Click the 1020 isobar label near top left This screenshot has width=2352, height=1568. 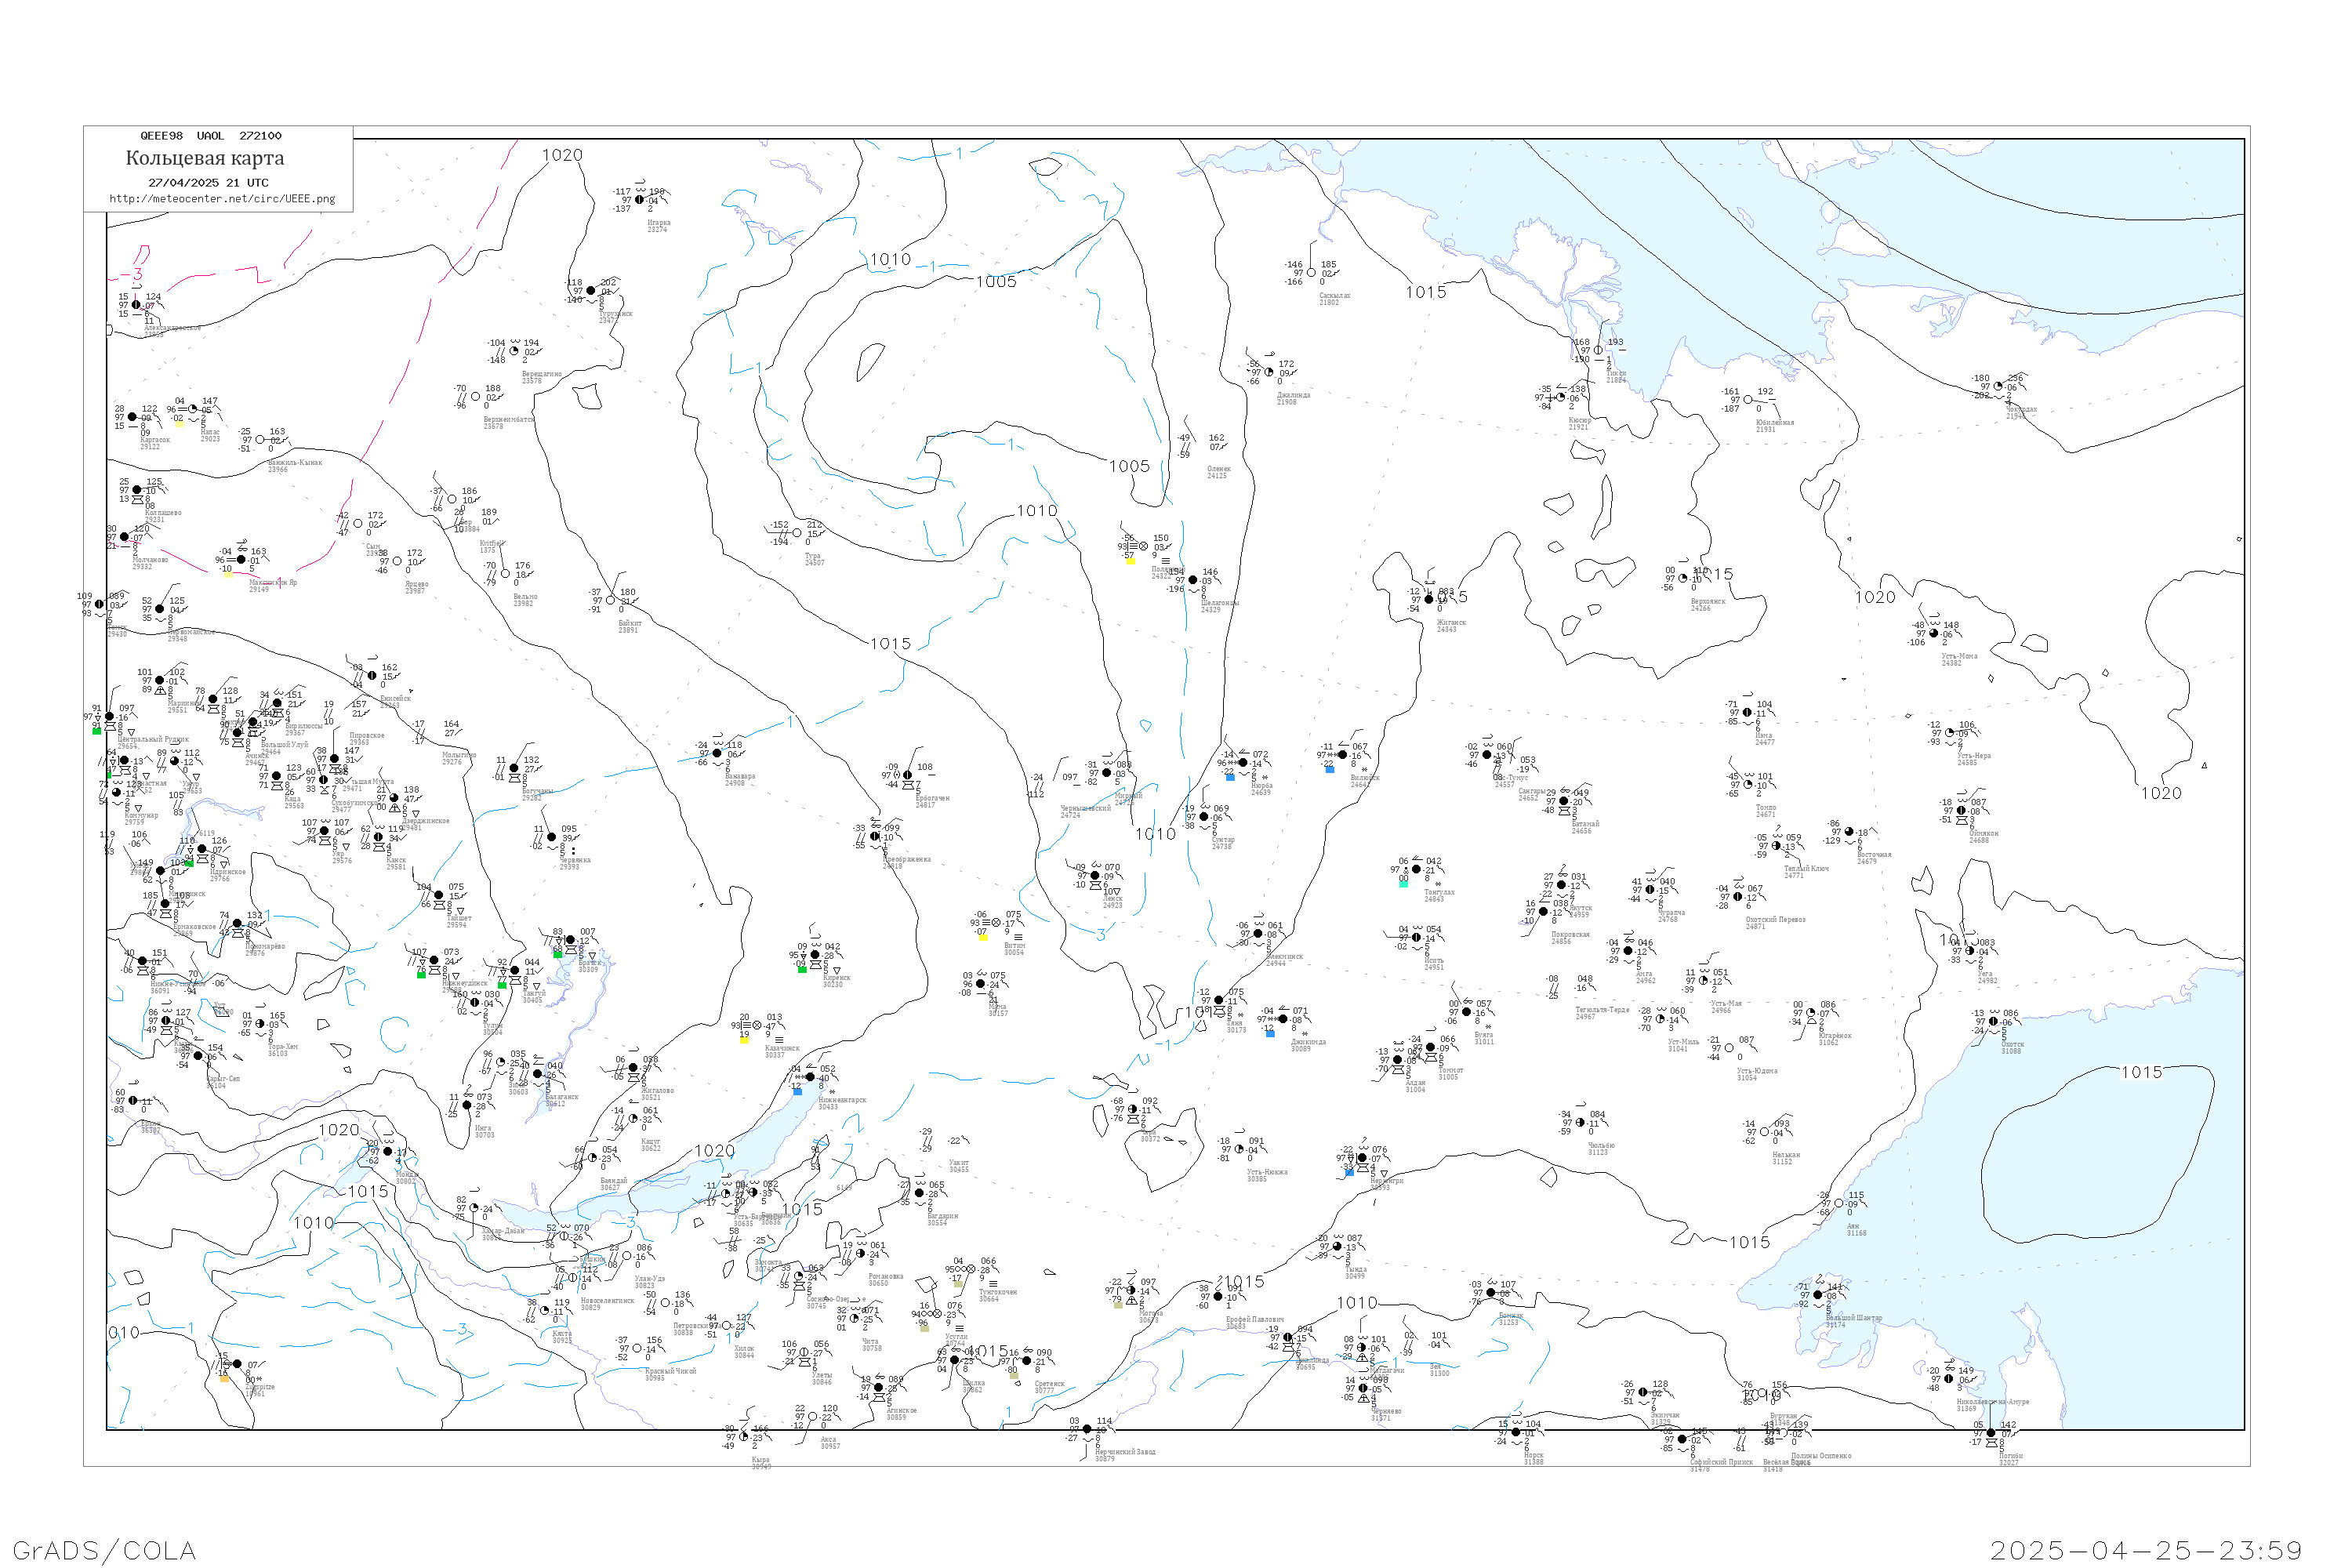pos(562,155)
